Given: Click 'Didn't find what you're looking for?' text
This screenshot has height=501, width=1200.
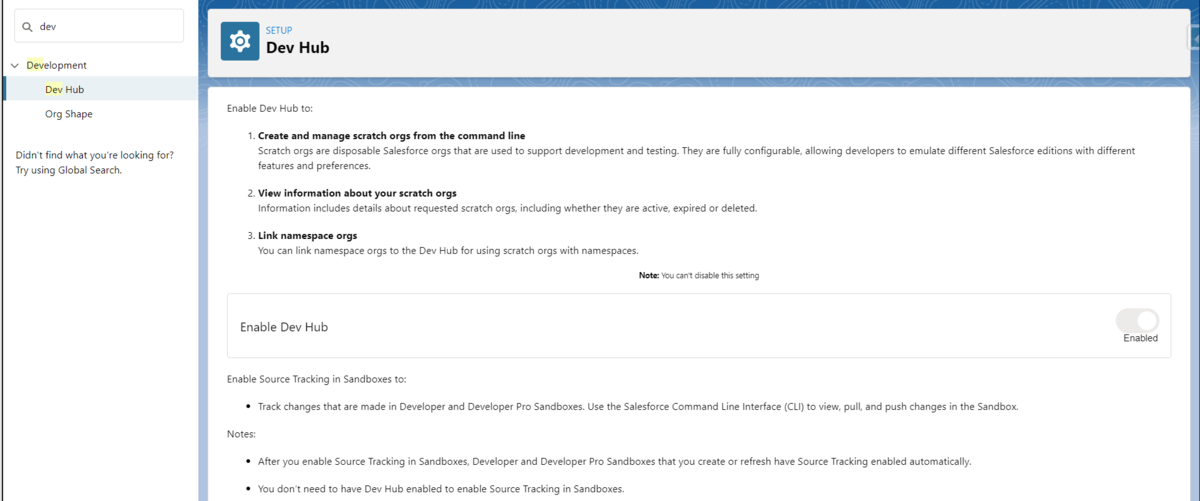Looking at the screenshot, I should coord(95,155).
